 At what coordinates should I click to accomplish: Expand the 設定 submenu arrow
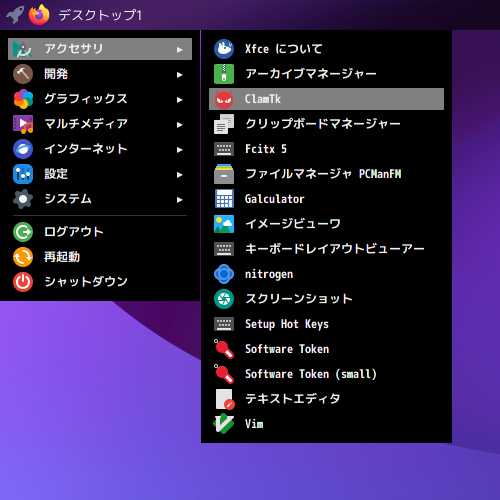(180, 175)
